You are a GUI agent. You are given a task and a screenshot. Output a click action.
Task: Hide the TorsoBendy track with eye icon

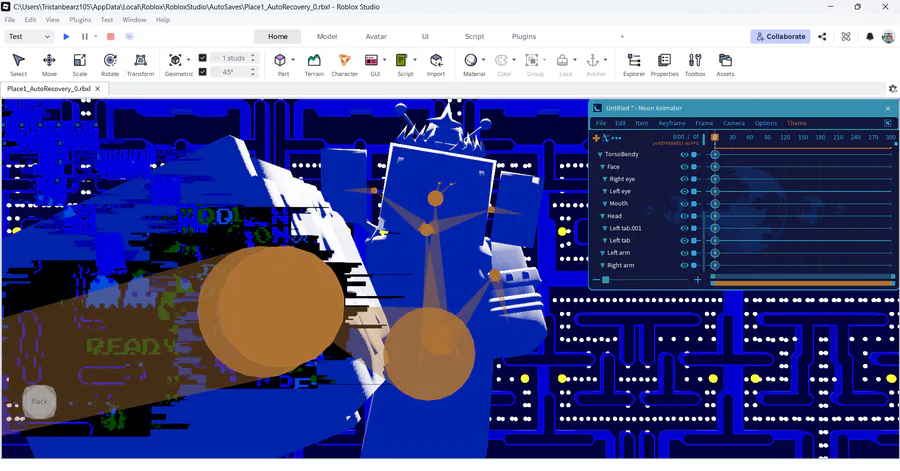[x=684, y=154]
